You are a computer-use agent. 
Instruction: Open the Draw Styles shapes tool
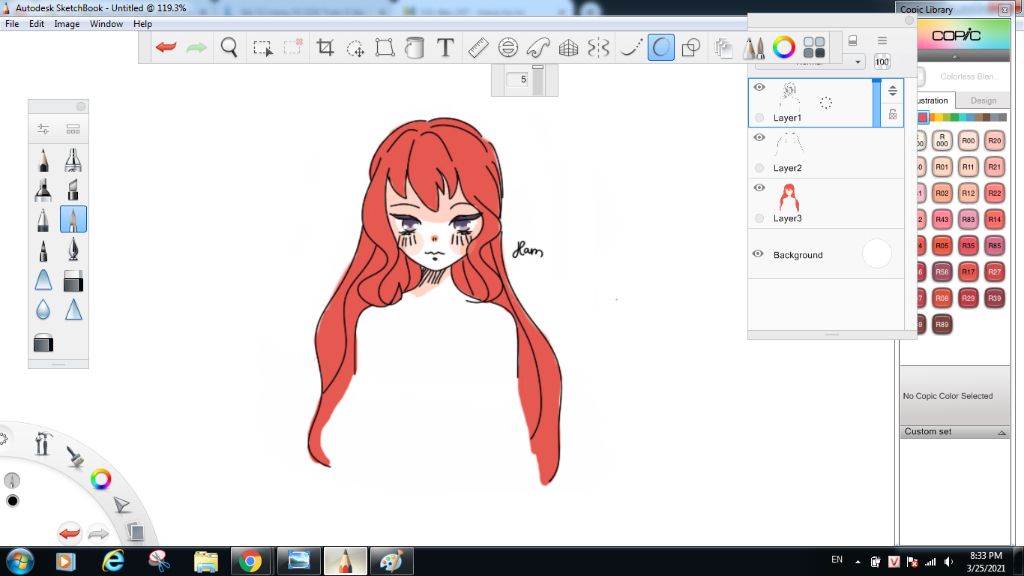point(691,47)
